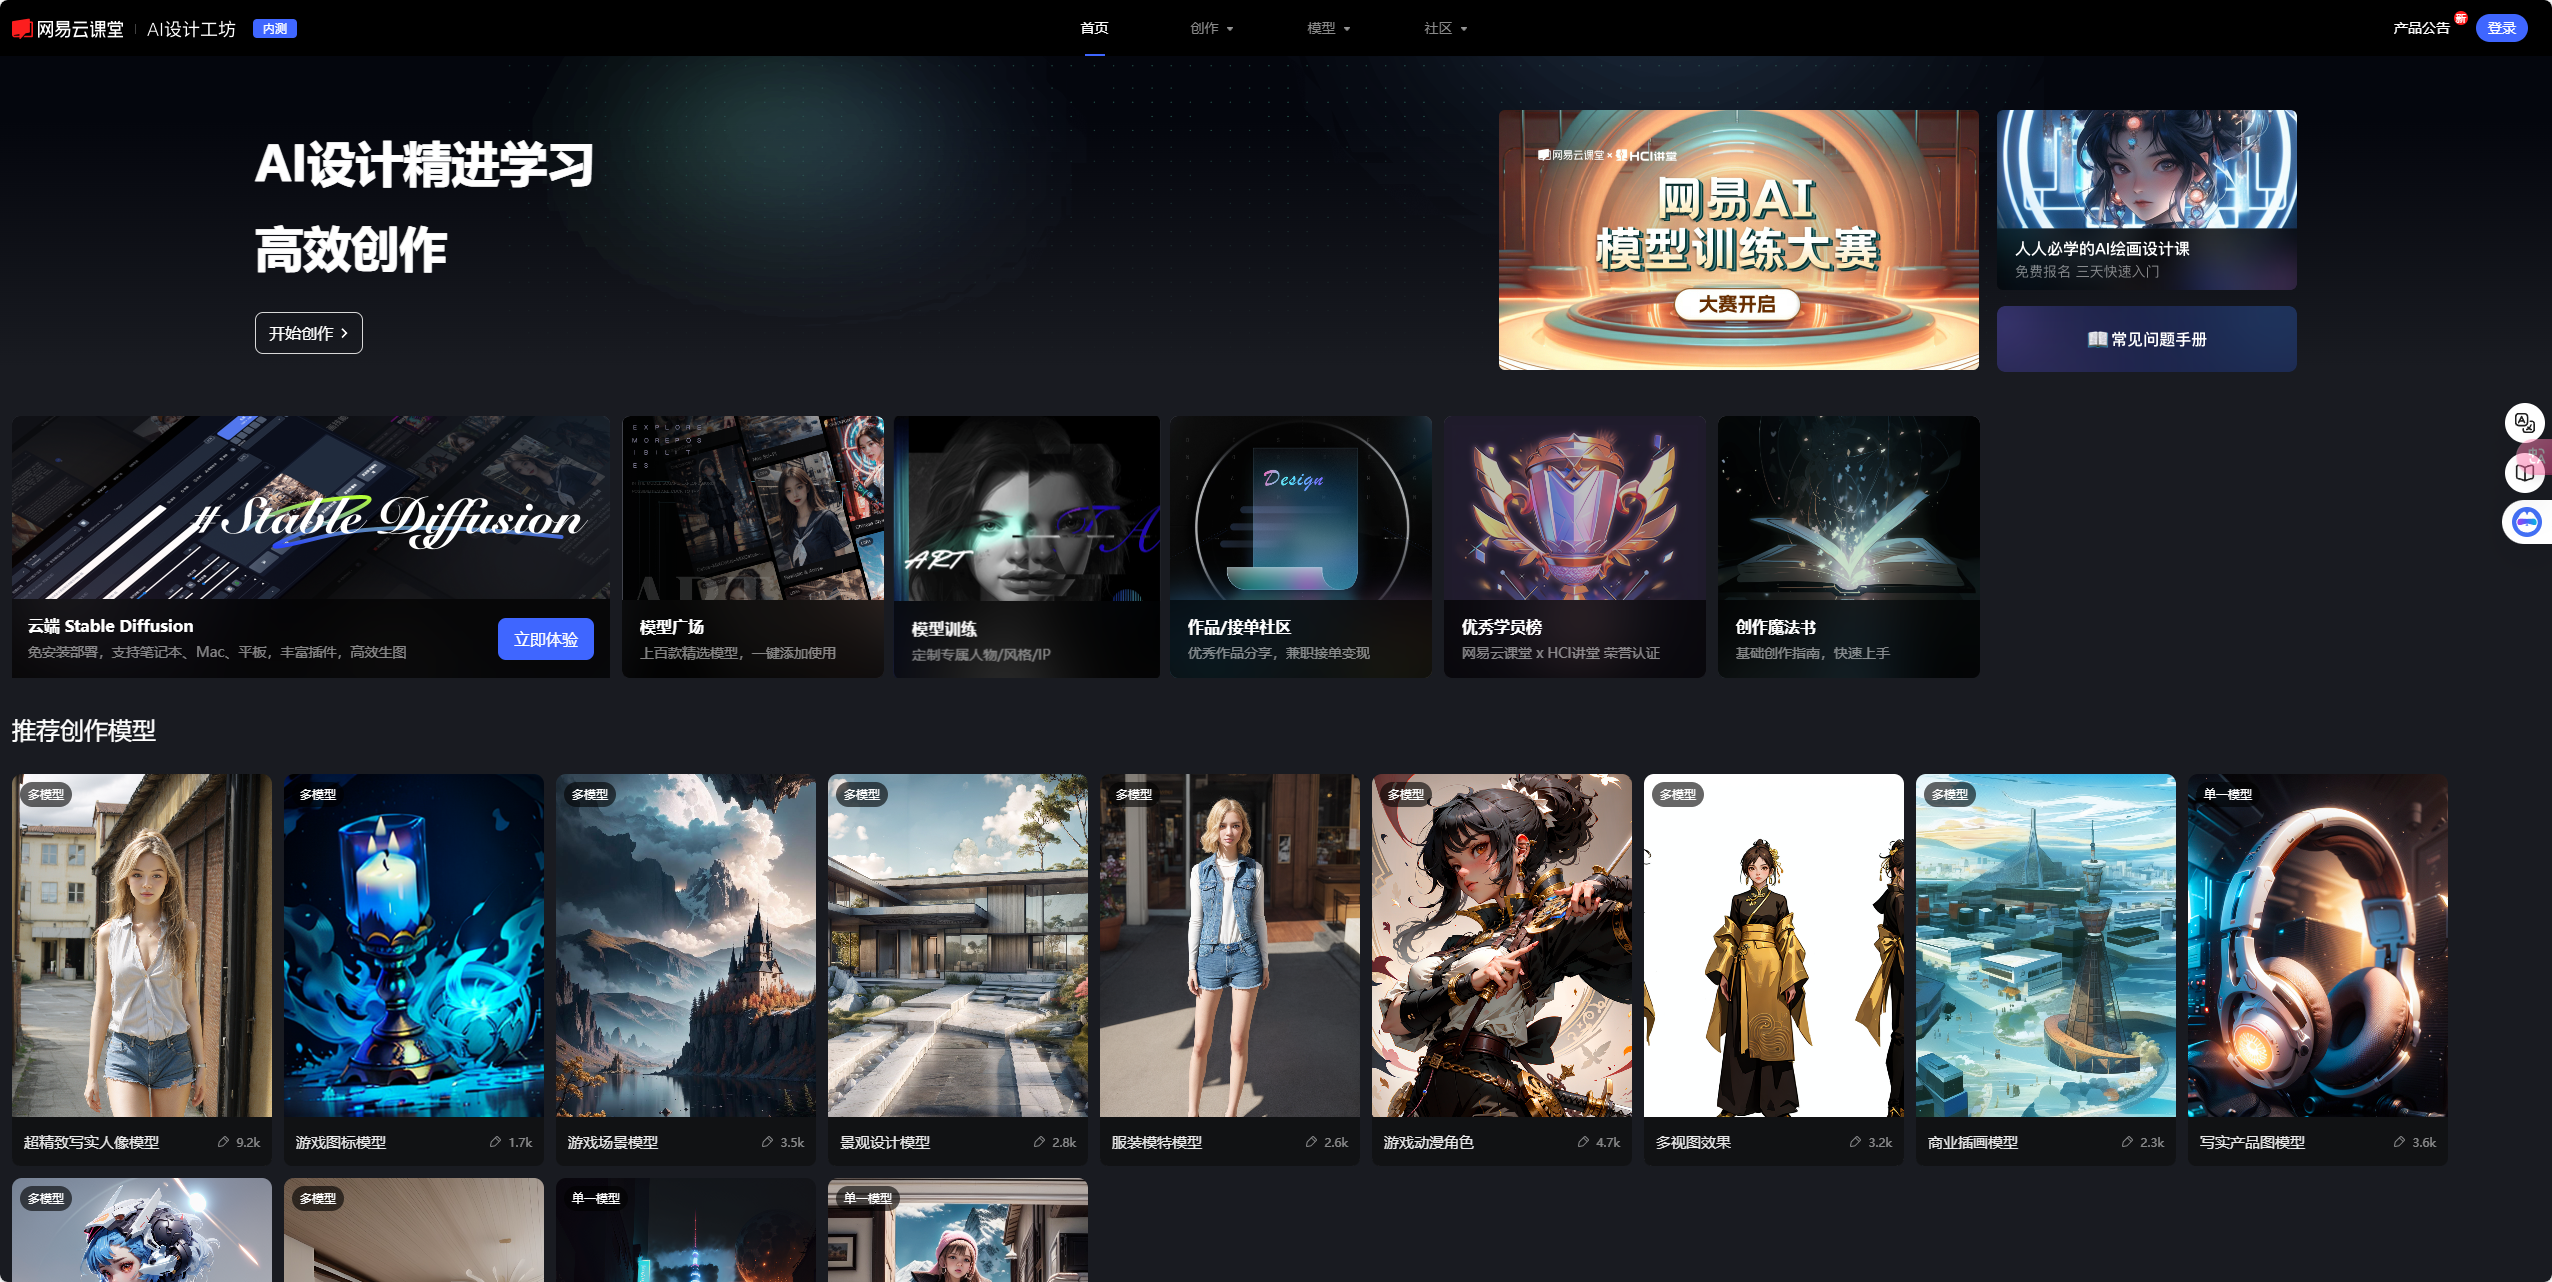Expand the 模型 dropdown menu
This screenshot has width=2552, height=1282.
tap(1328, 28)
